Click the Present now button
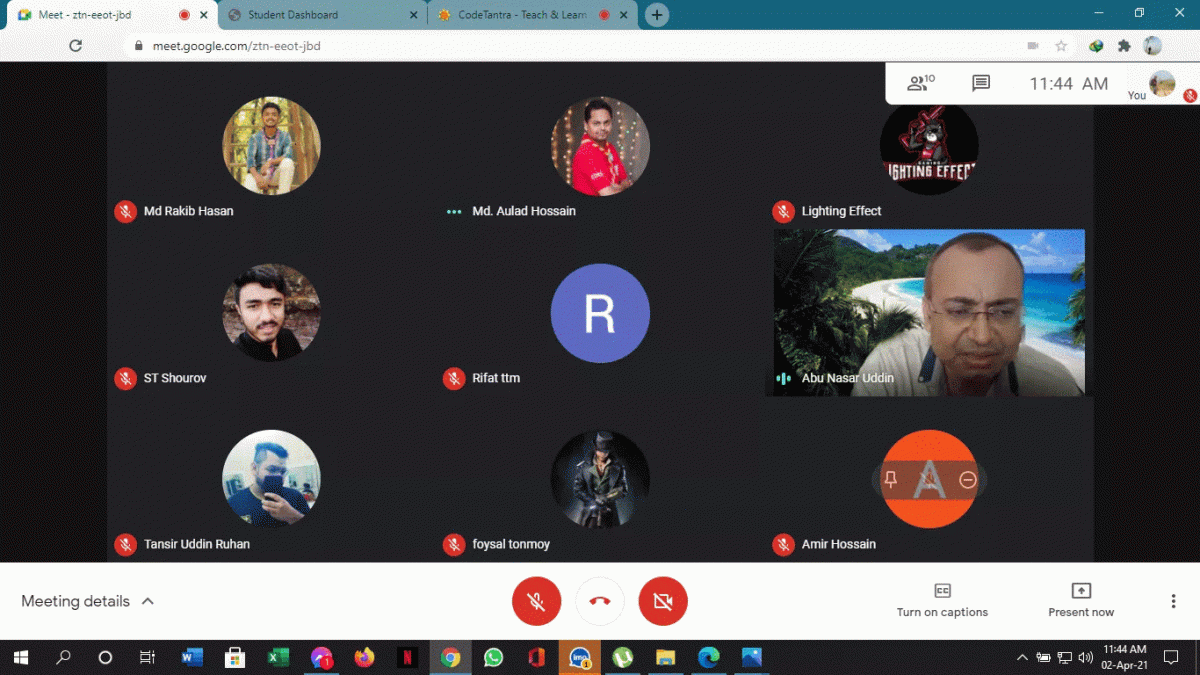Screen dimensions: 1200x675 1081,600
